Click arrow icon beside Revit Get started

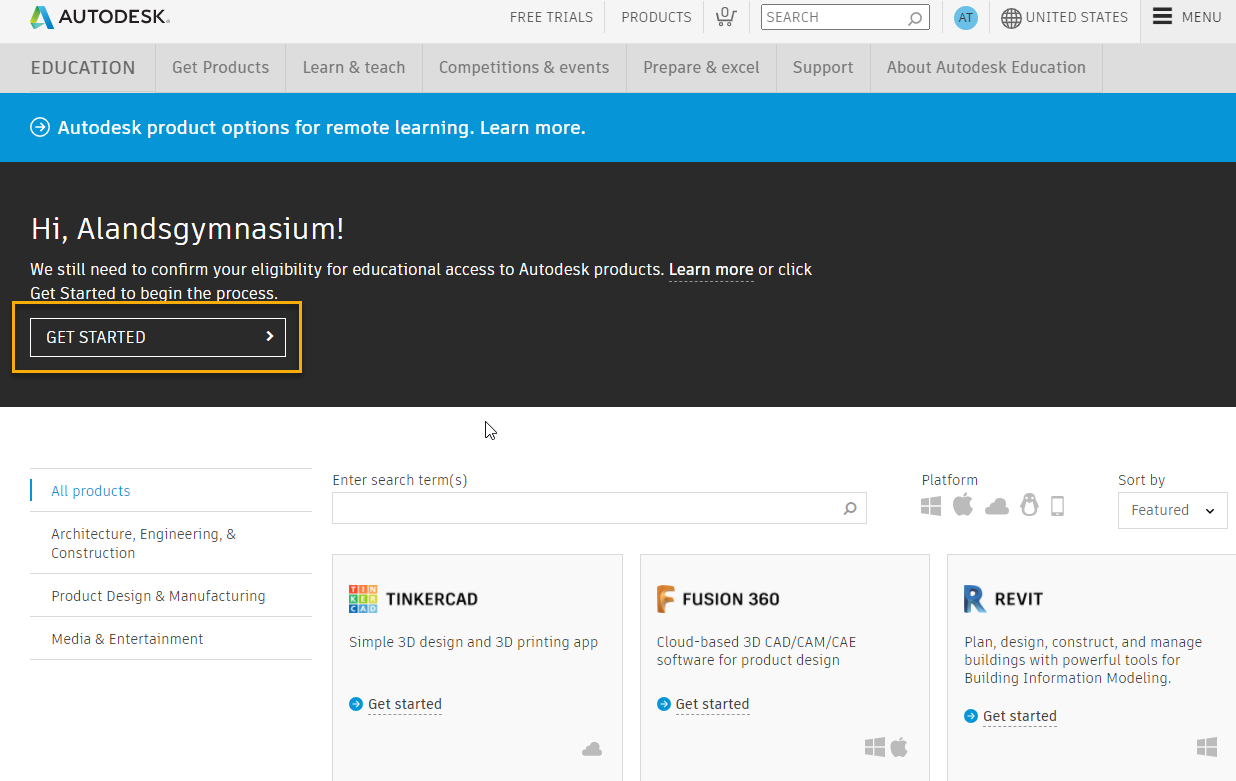pyautogui.click(x=971, y=716)
